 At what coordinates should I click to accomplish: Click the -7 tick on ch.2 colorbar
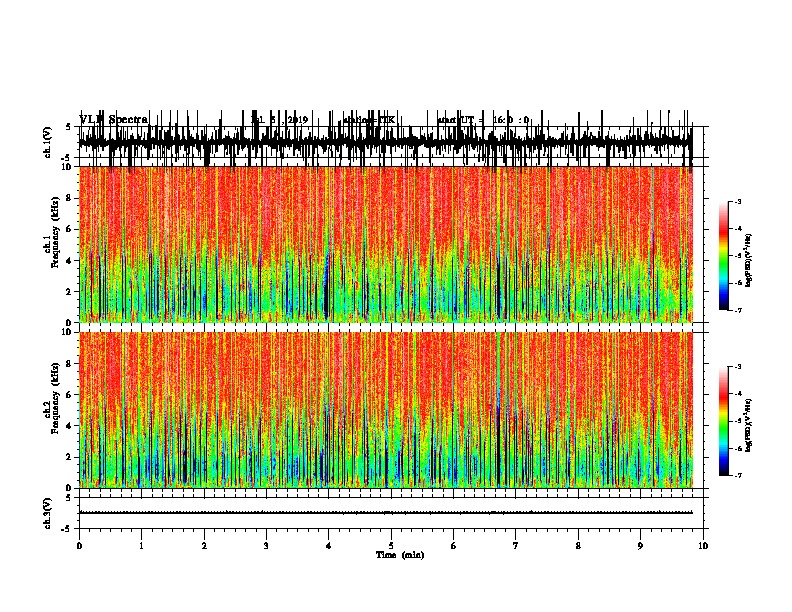click(x=738, y=475)
